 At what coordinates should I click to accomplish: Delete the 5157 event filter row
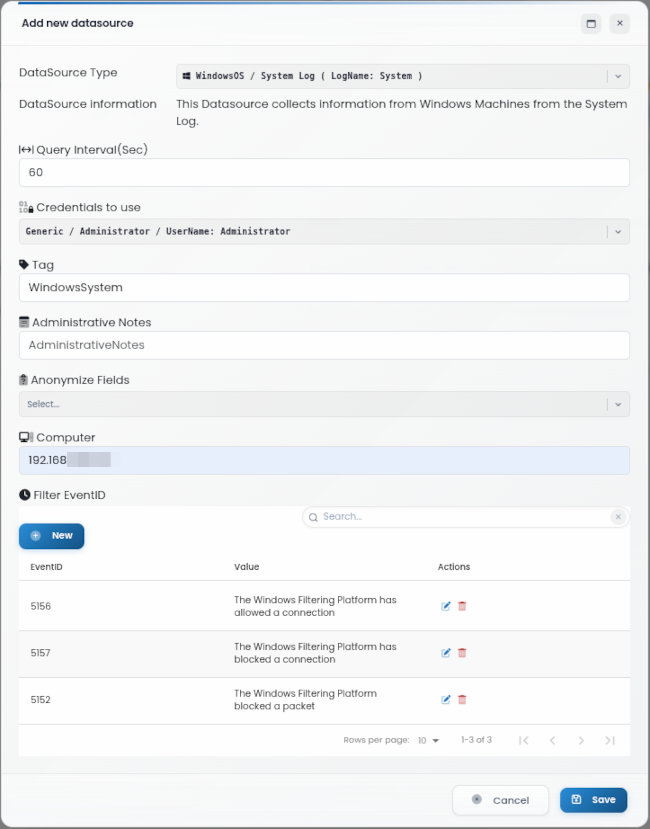462,653
